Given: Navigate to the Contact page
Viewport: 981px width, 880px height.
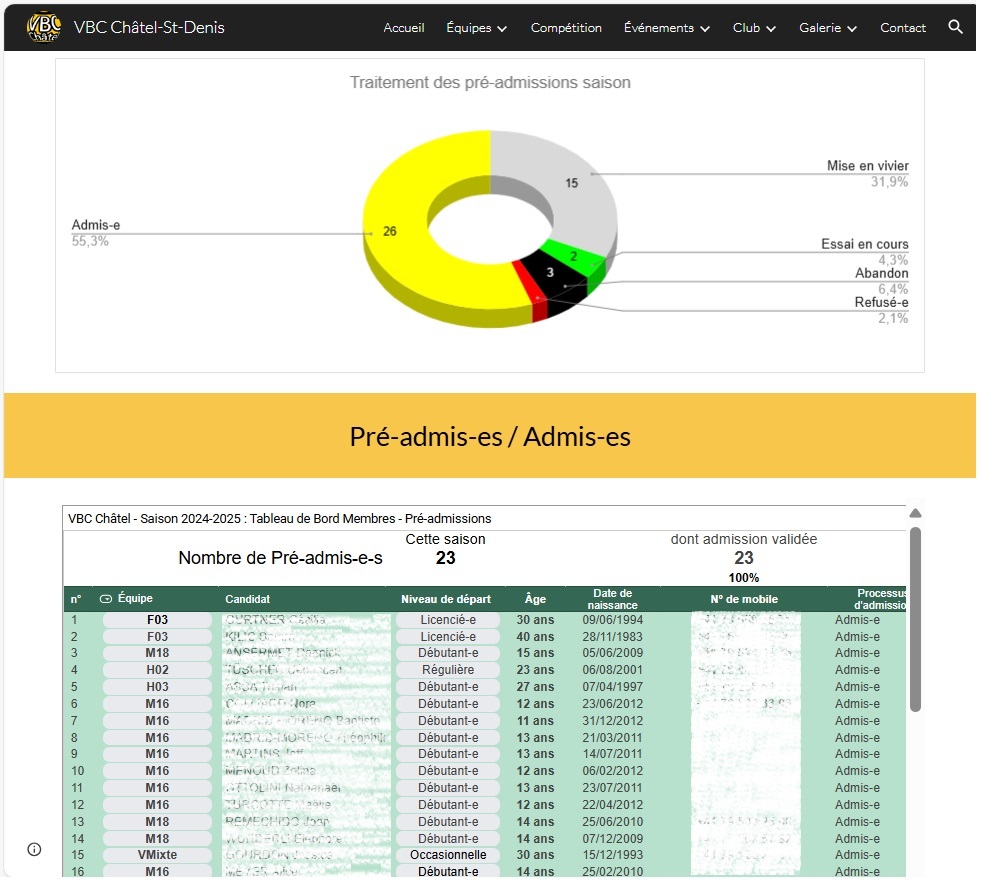Looking at the screenshot, I should click(x=902, y=28).
